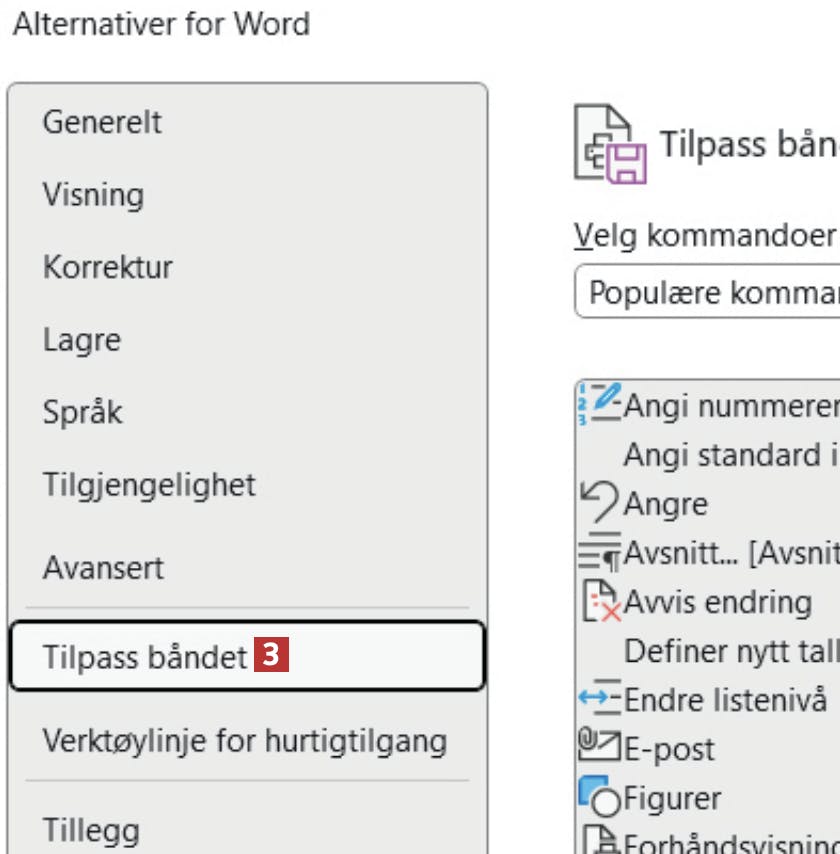Select 'Definer nytt tall' command row
The height and width of the screenshot is (854, 840).
coord(708,650)
